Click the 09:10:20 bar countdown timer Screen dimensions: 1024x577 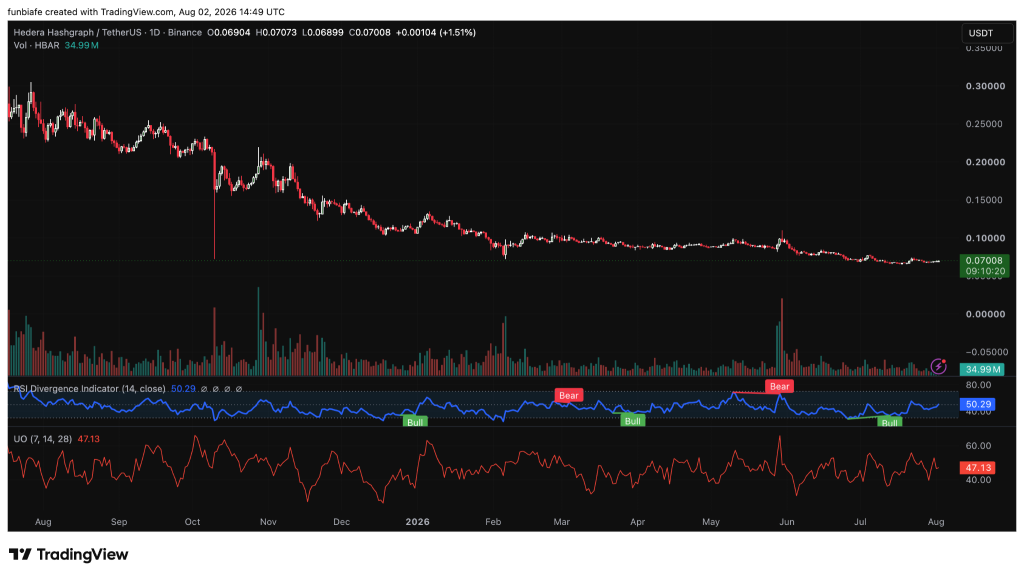pyautogui.click(x=985, y=271)
